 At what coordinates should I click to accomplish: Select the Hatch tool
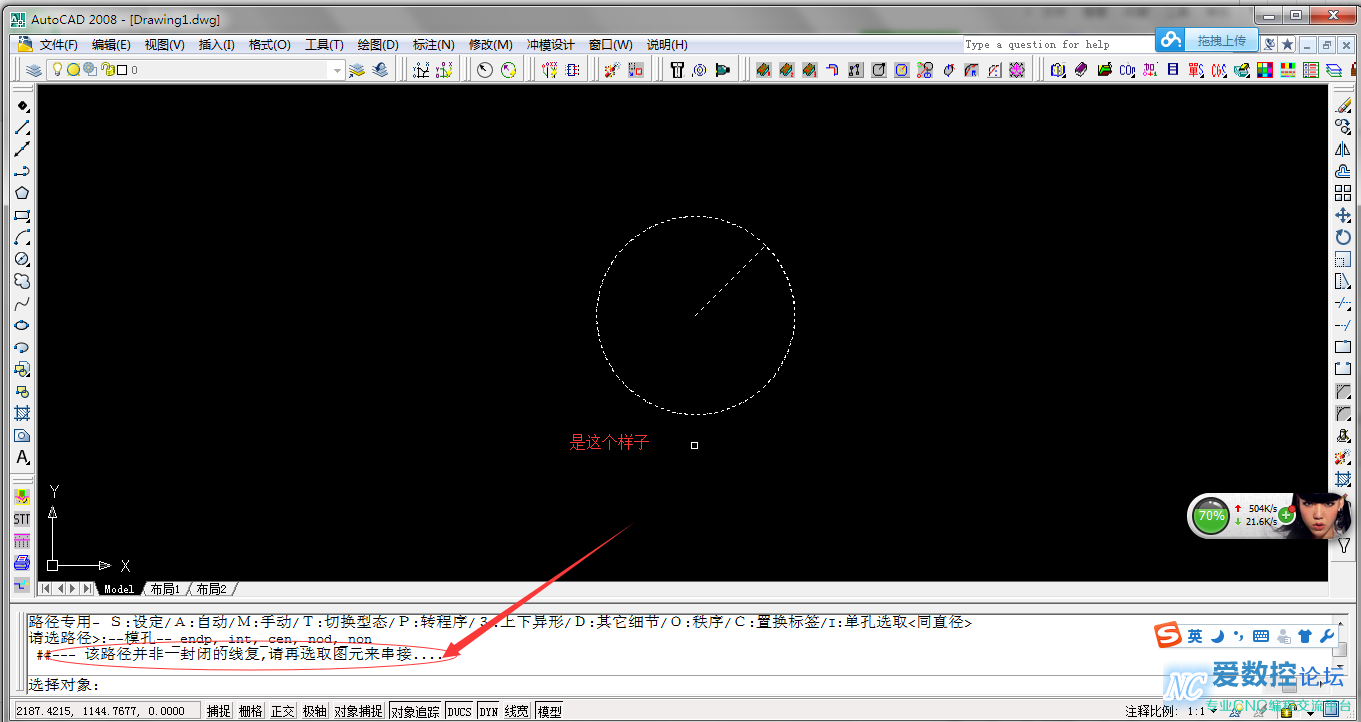22,413
